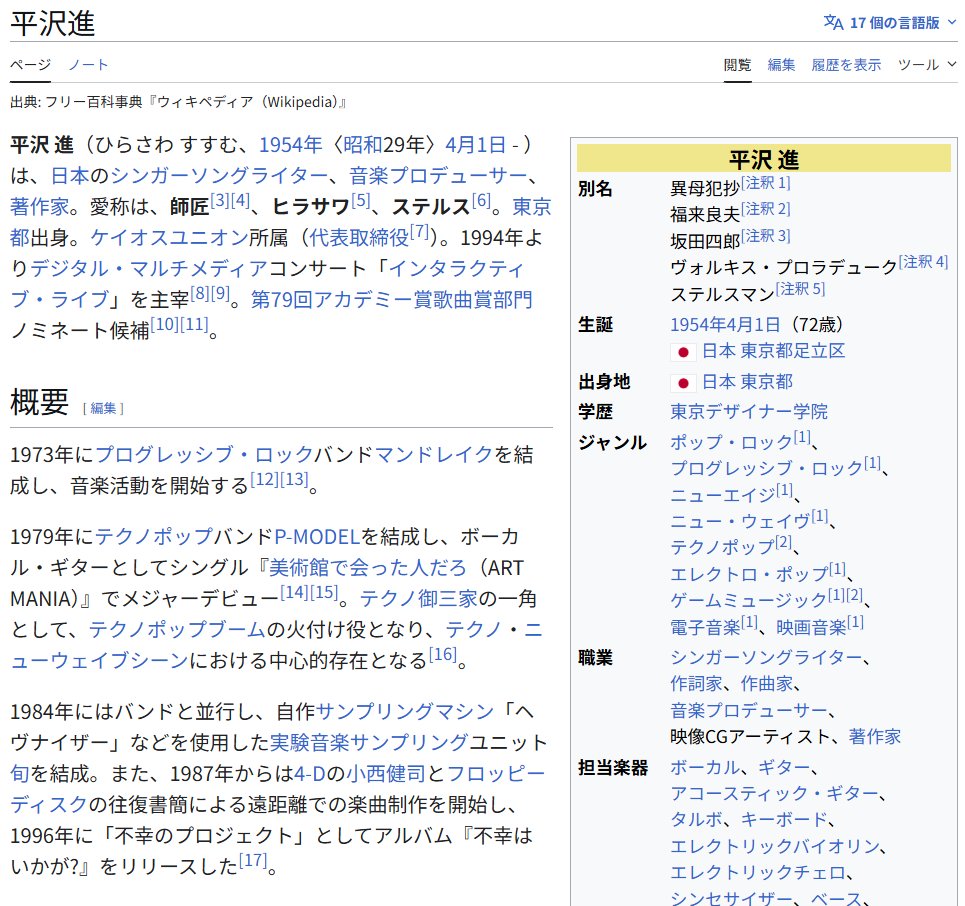Viewport: 965px width, 906px height.
Task: Open the 東京デザイナー学院 link
Action: coord(749,411)
